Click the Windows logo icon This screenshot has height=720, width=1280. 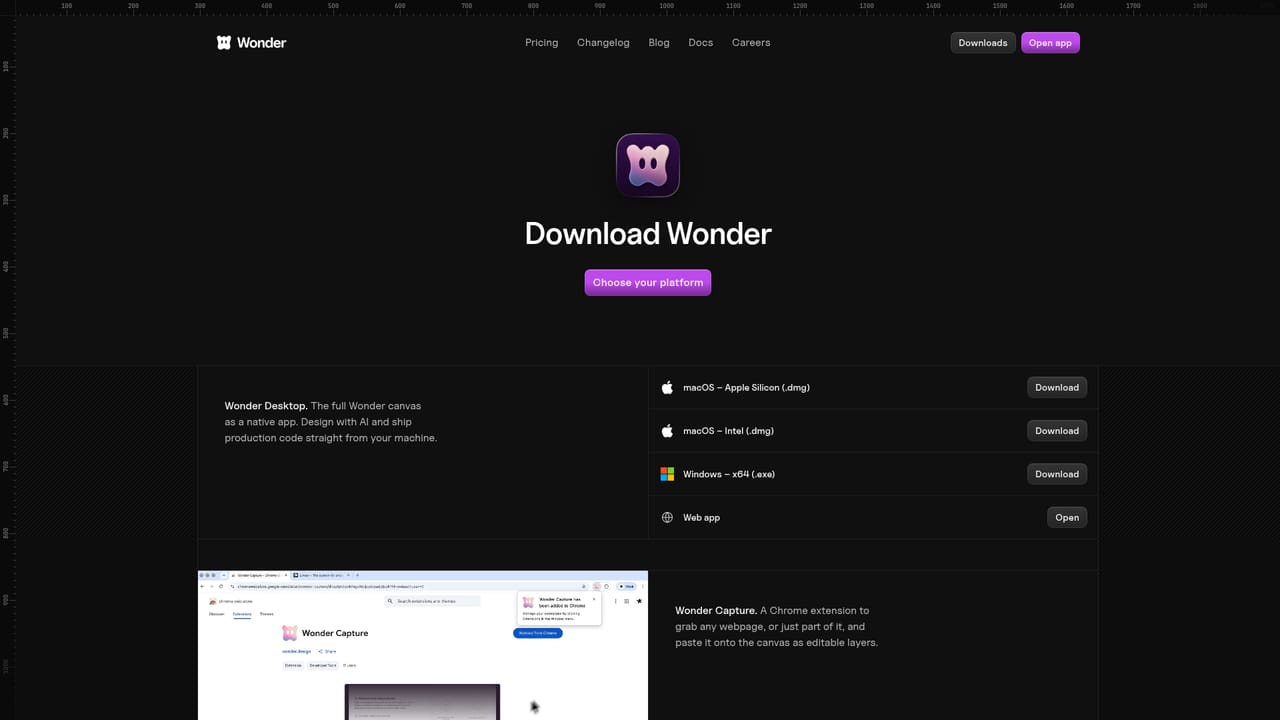tap(667, 474)
